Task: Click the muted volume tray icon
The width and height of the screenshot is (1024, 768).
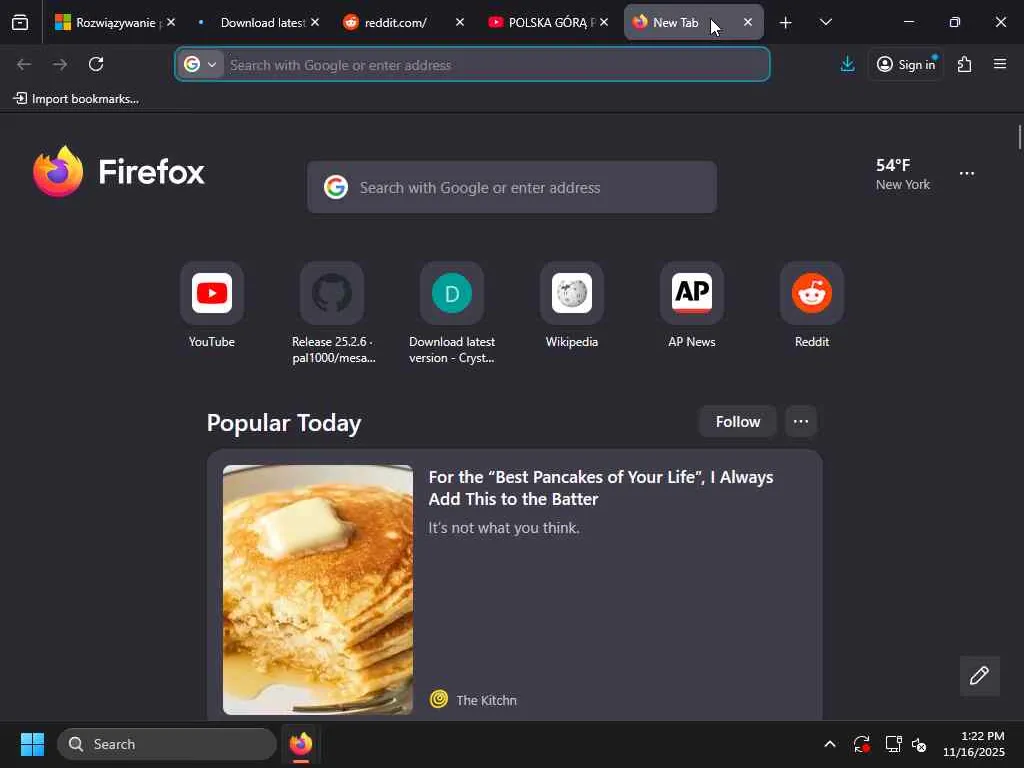Action: click(919, 744)
